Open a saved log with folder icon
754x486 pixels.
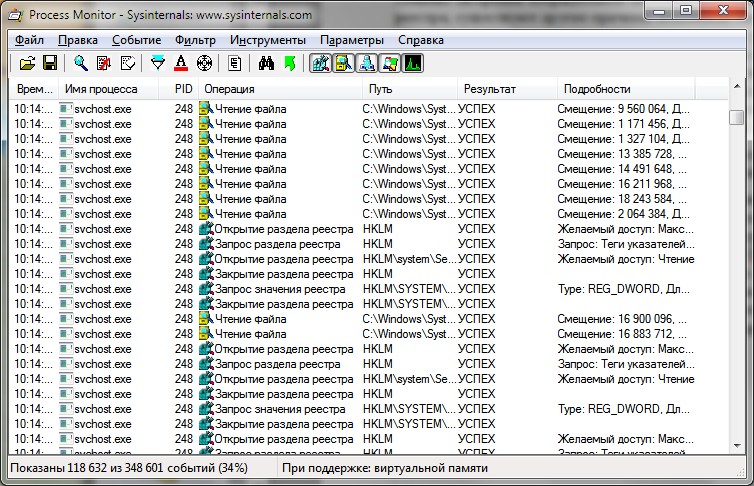point(27,63)
